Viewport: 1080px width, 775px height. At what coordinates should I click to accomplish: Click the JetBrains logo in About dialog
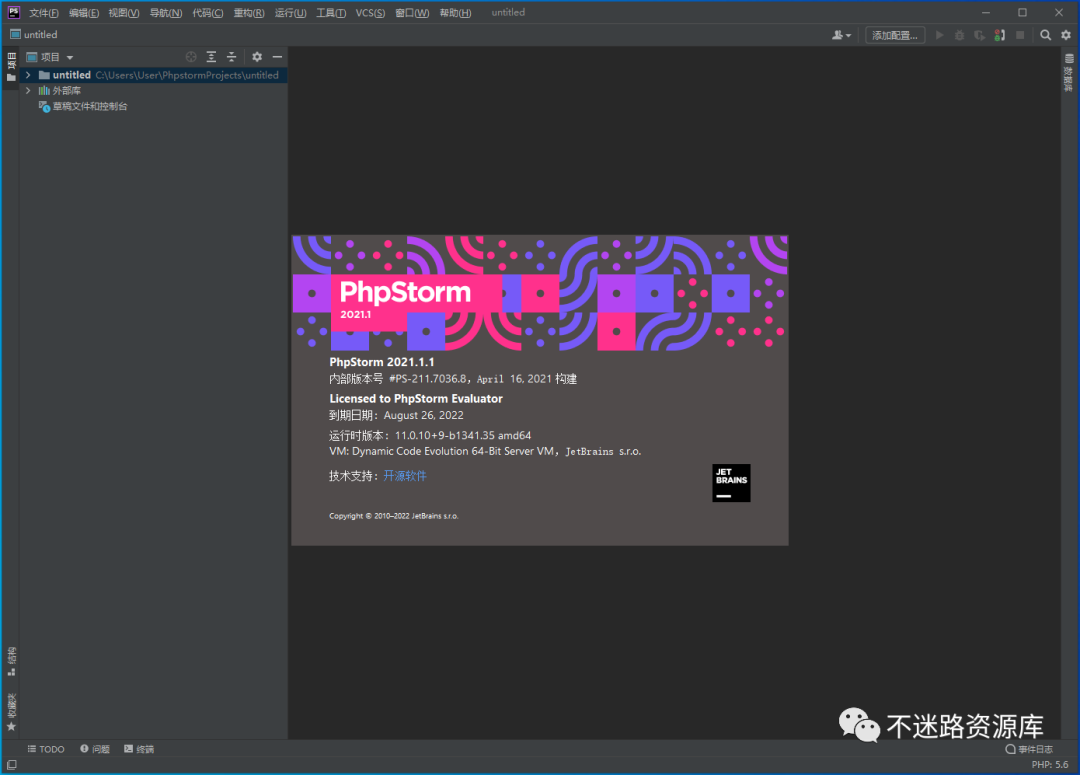[731, 483]
